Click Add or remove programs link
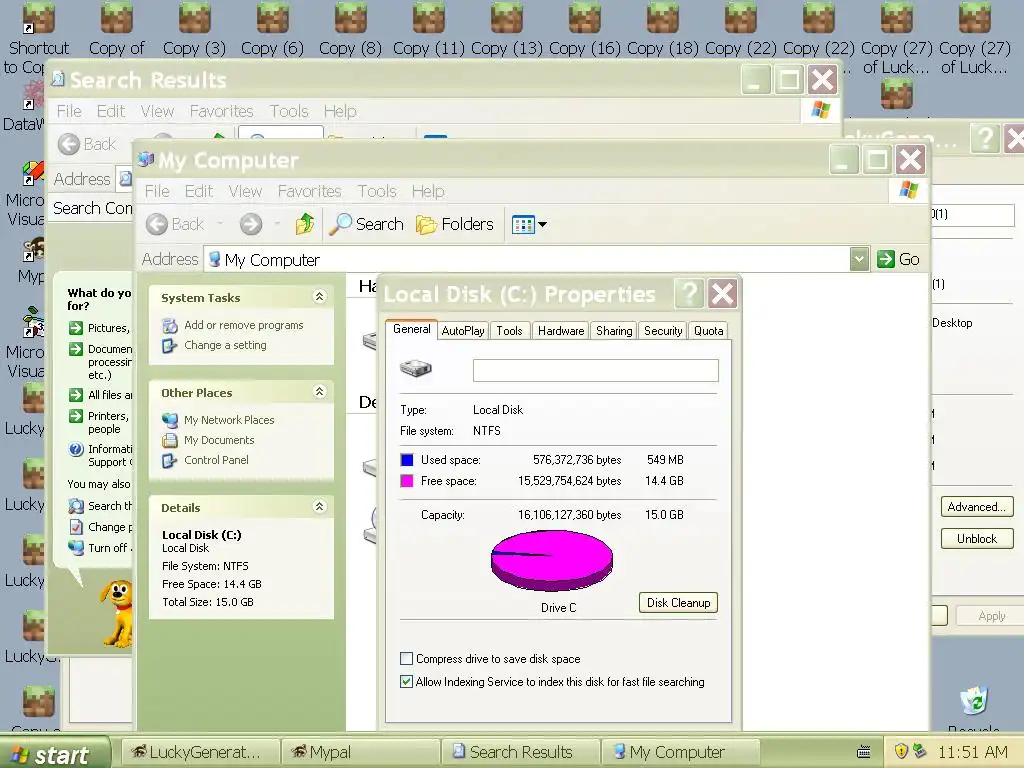Viewport: 1024px width, 768px height. click(x=244, y=325)
